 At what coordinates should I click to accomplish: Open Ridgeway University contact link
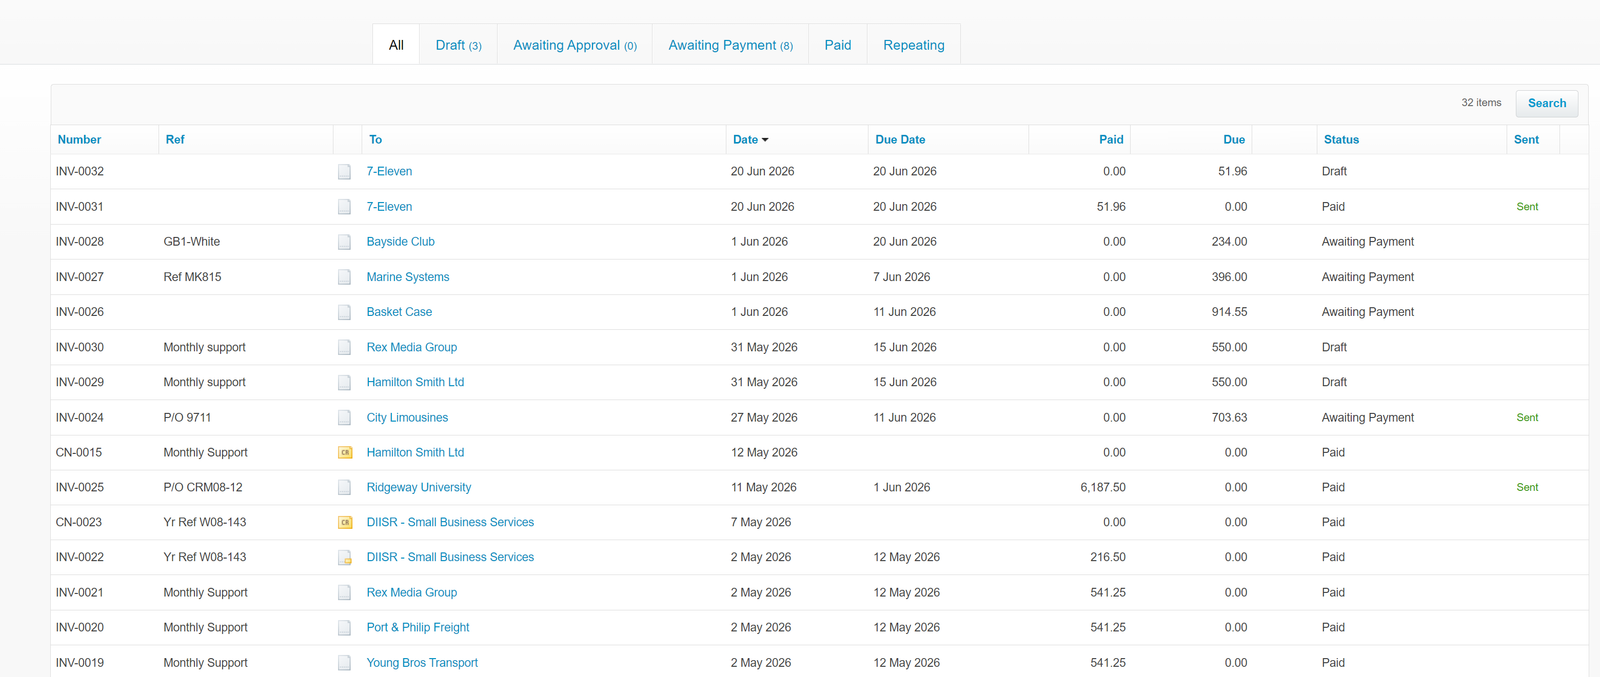(419, 487)
